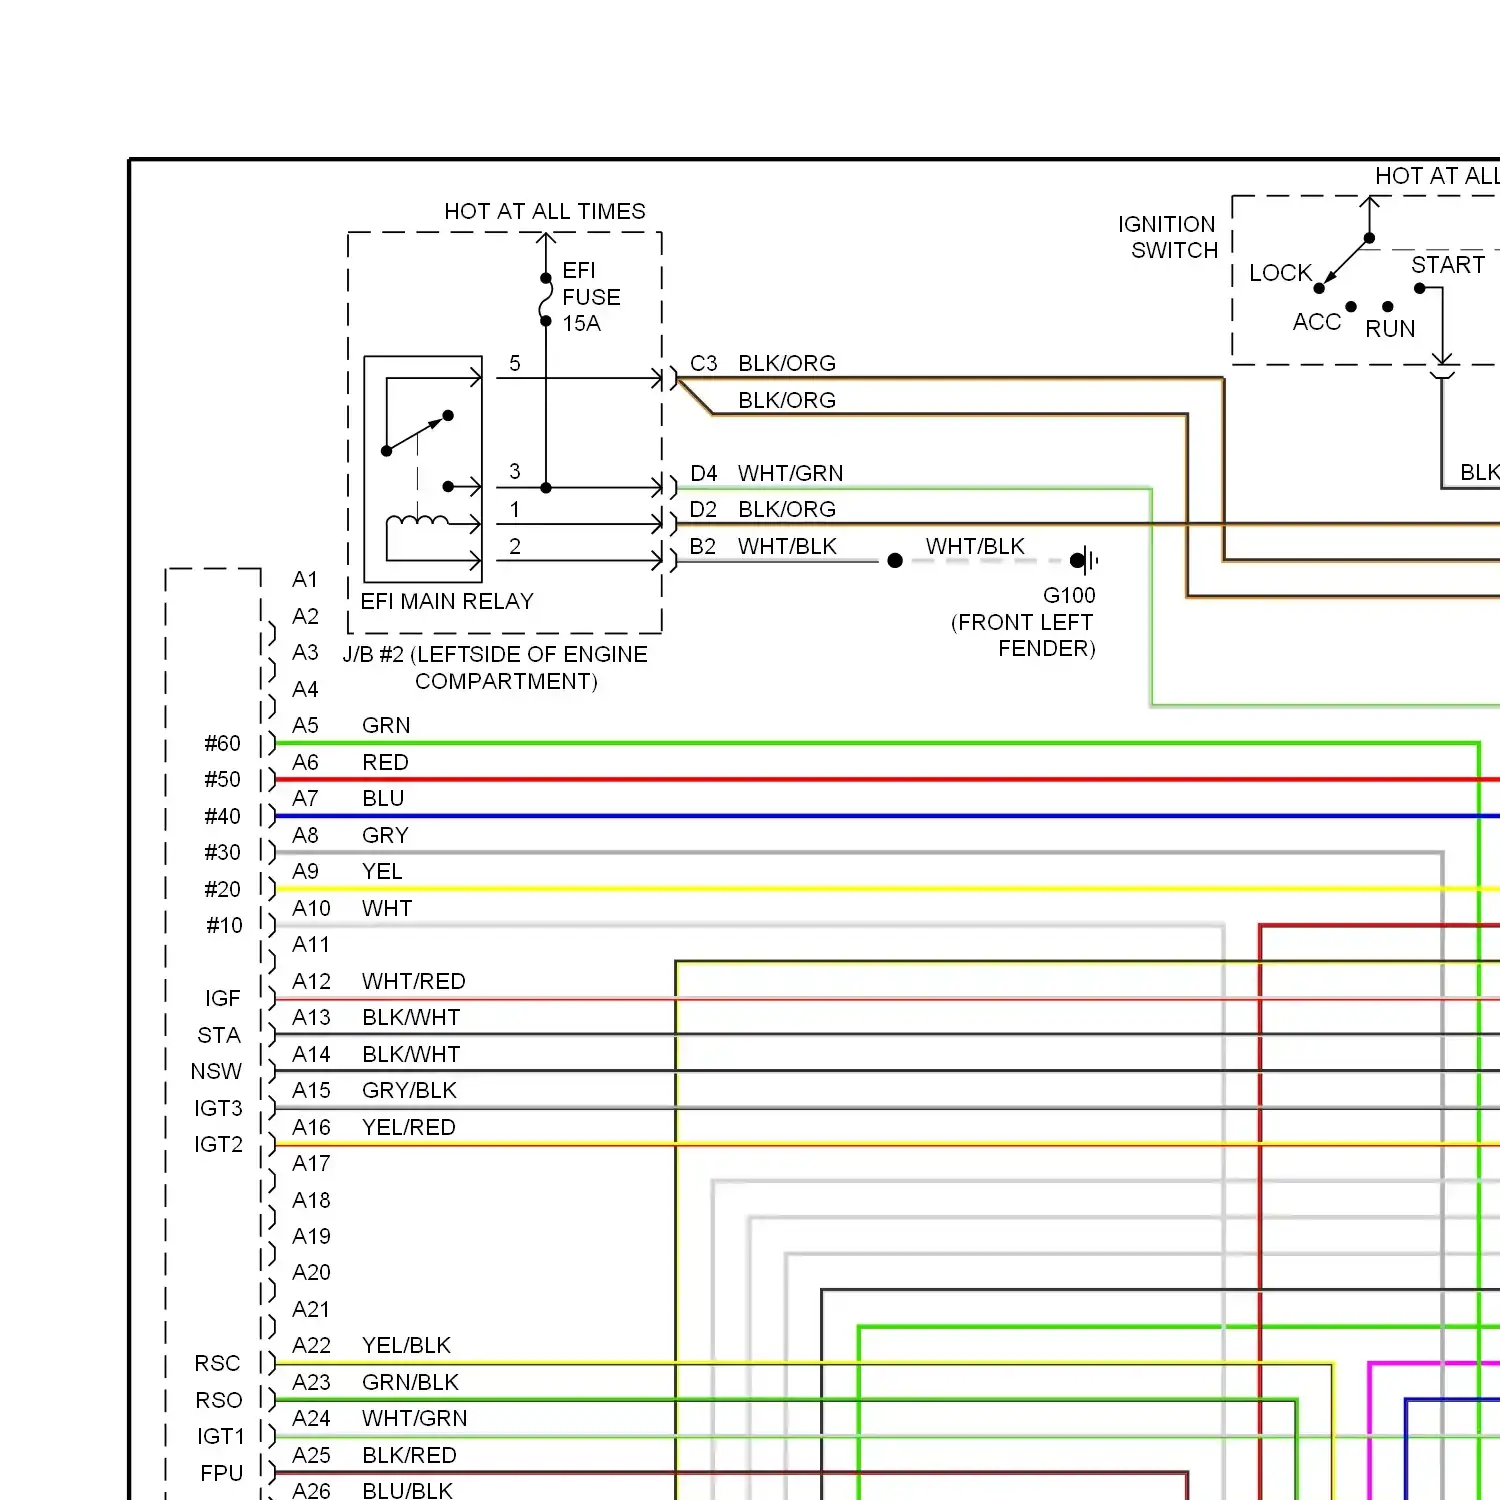Click the EFI MAIN RELAY label

[447, 601]
